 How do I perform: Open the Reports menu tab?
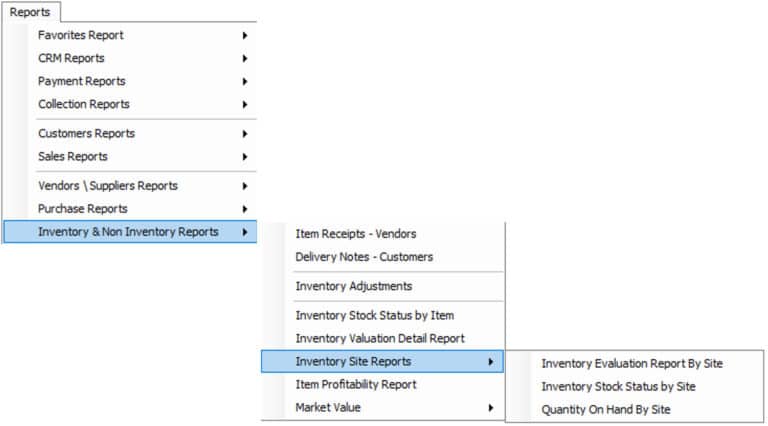30,11
